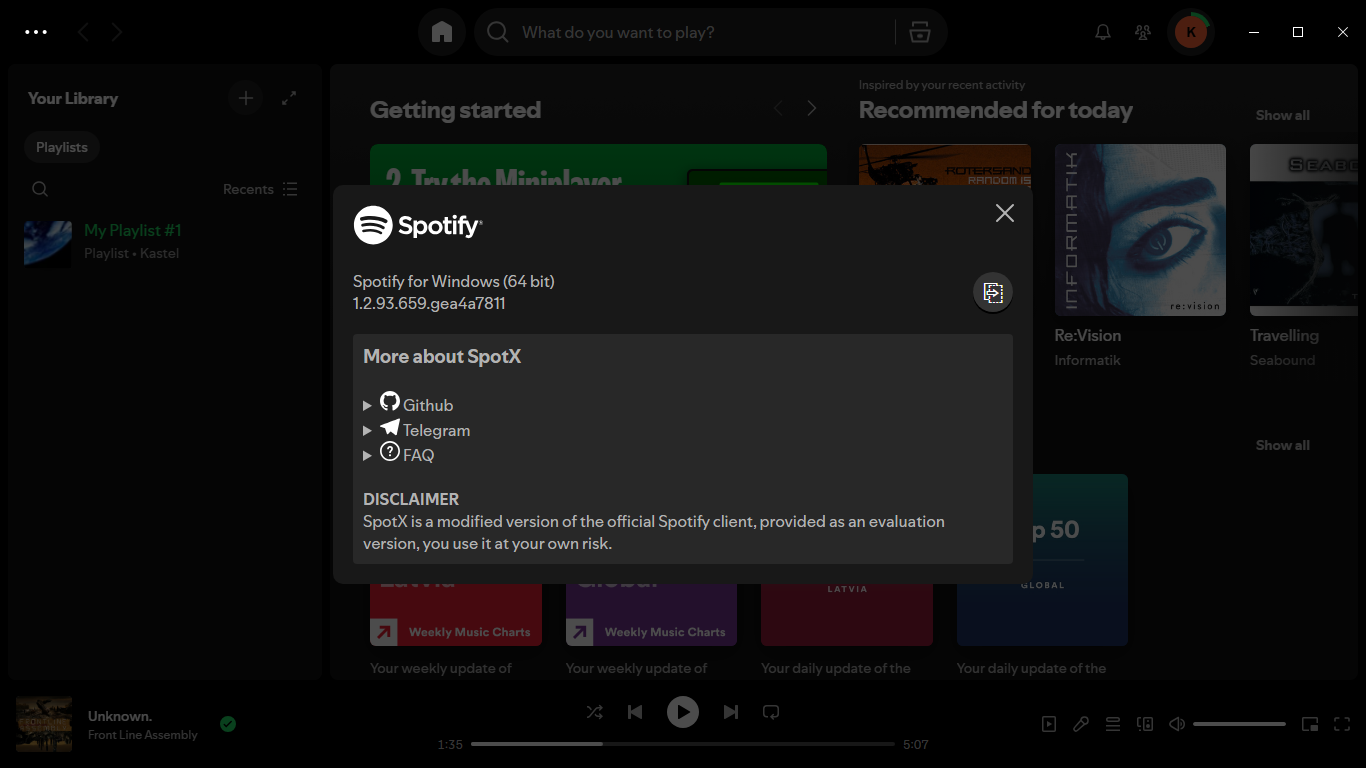Mute the volume with the speaker icon
1366x768 pixels.
1177,724
